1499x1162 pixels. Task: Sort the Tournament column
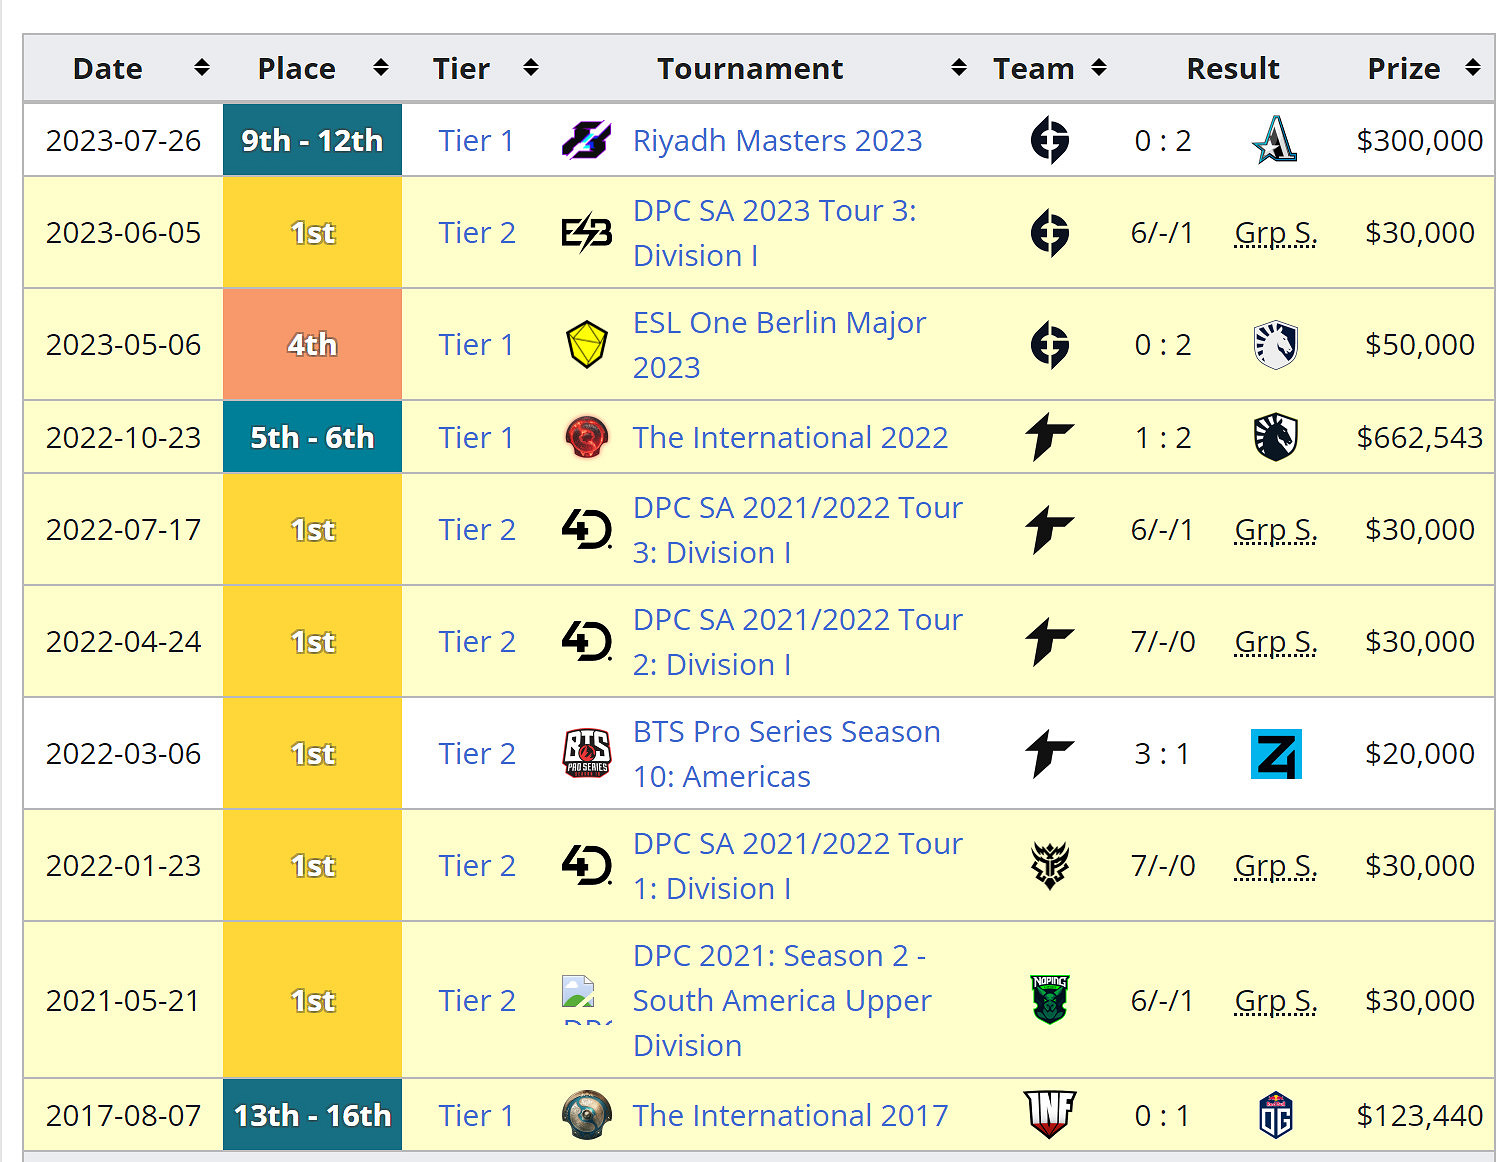[x=959, y=68]
